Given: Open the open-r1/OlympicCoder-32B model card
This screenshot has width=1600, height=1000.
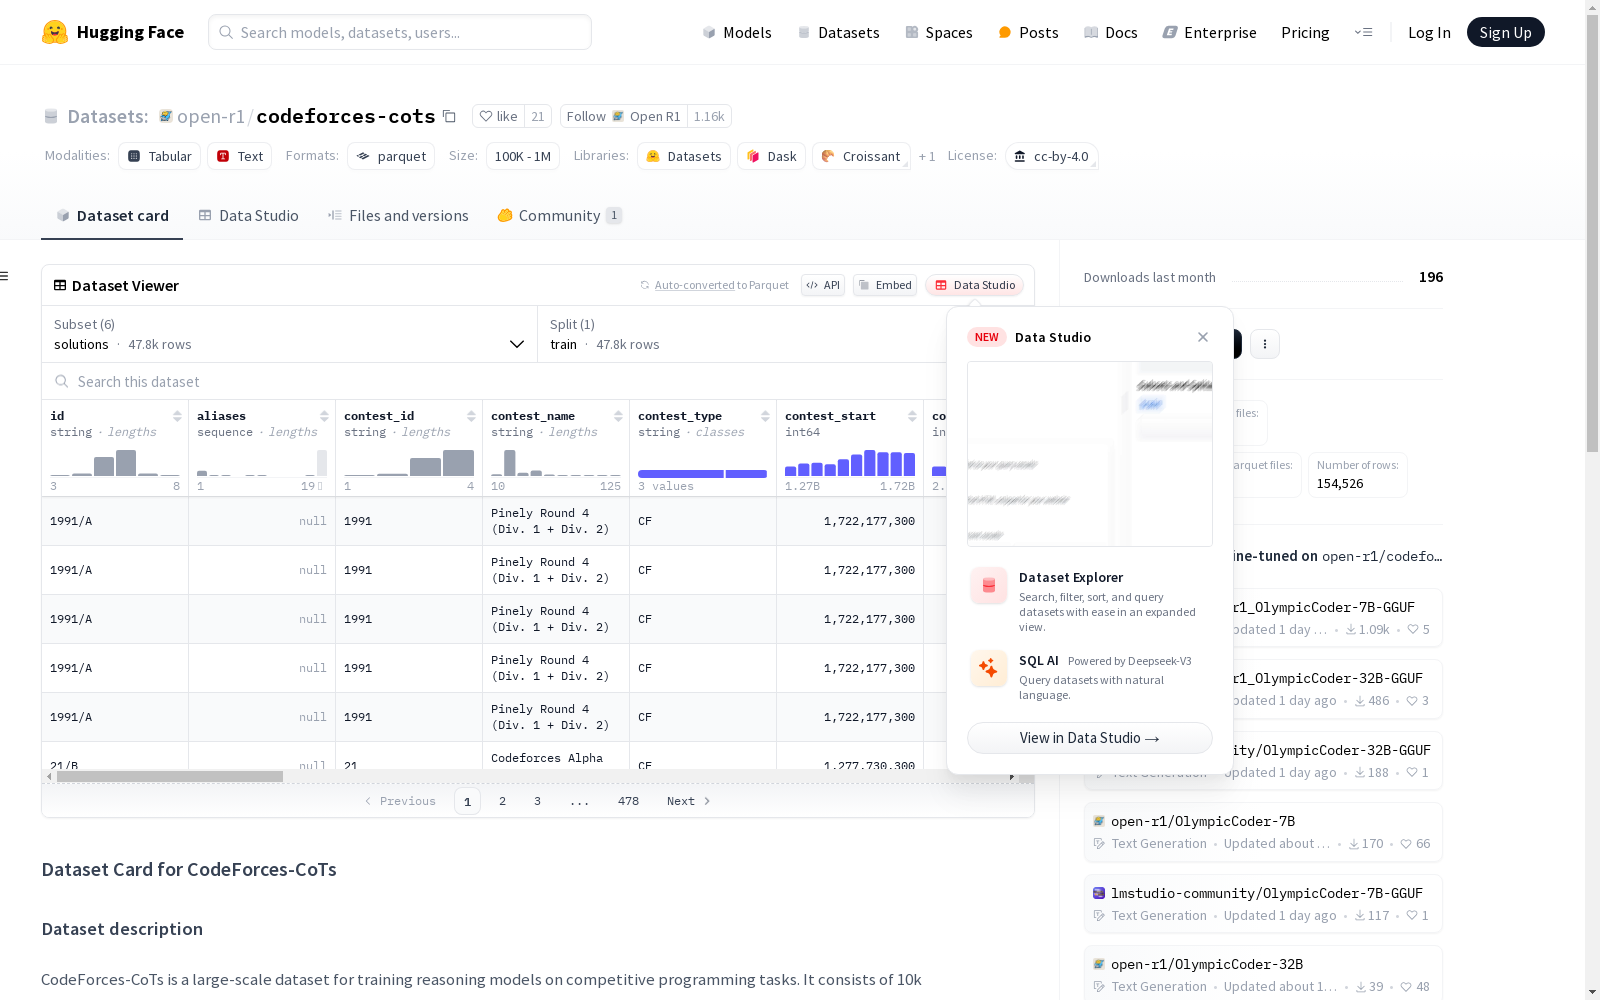Looking at the screenshot, I should click(x=1263, y=972).
